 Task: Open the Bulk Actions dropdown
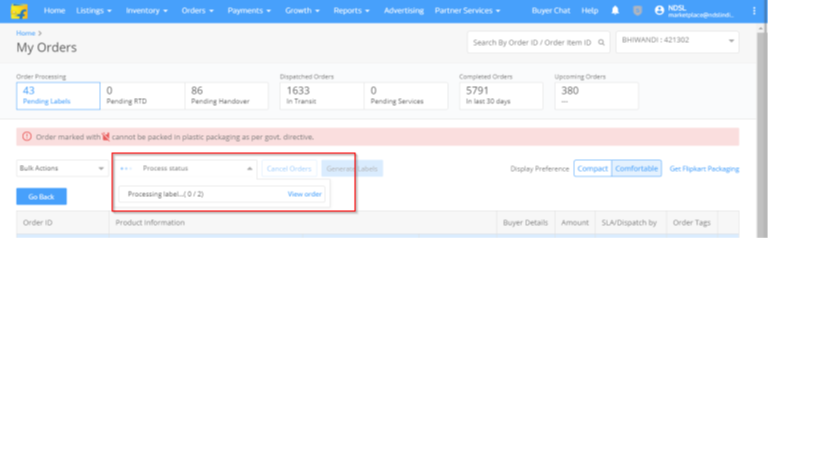[x=62, y=168]
